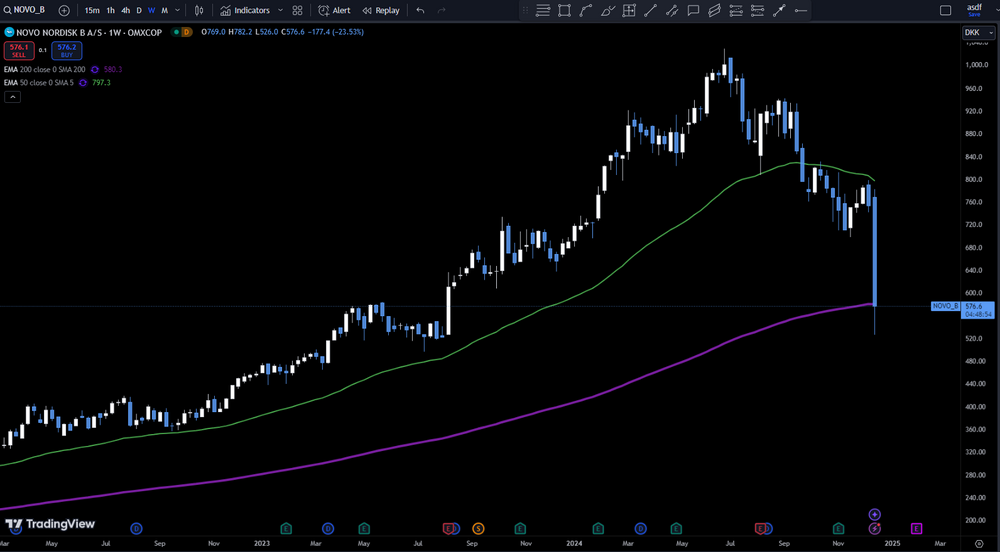Click the purple plus marker above the lightning
1000x552 pixels.
click(x=874, y=514)
